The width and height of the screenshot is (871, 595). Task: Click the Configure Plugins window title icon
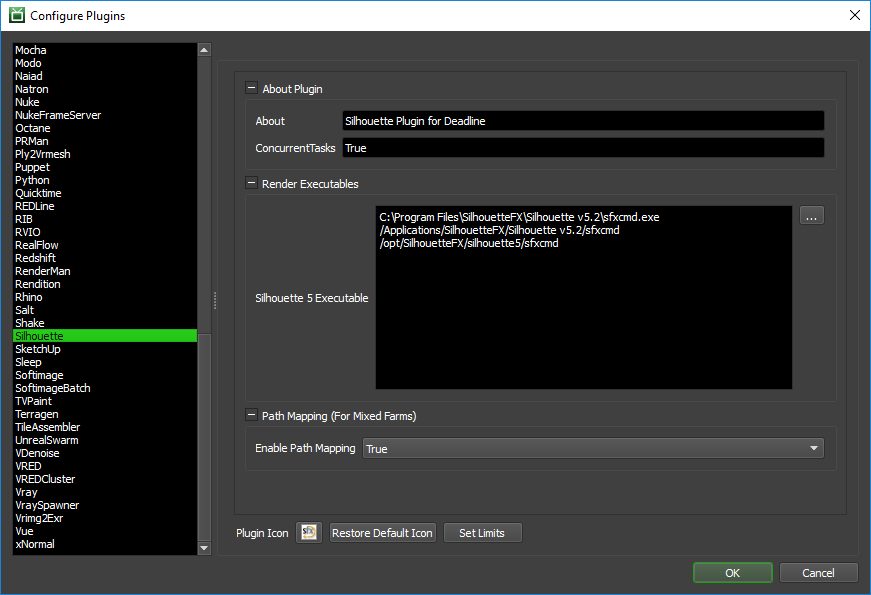[x=17, y=15]
